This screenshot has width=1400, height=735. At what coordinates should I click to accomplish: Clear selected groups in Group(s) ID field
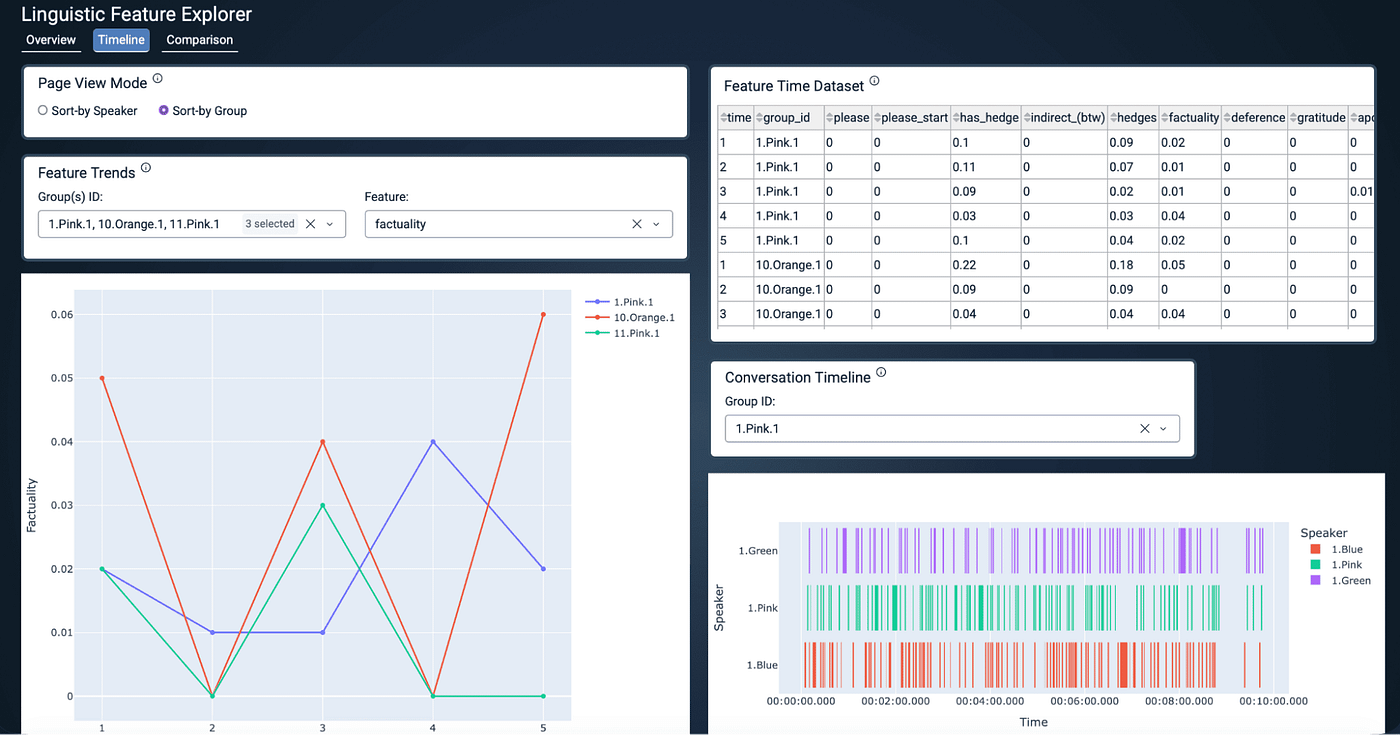(x=310, y=224)
